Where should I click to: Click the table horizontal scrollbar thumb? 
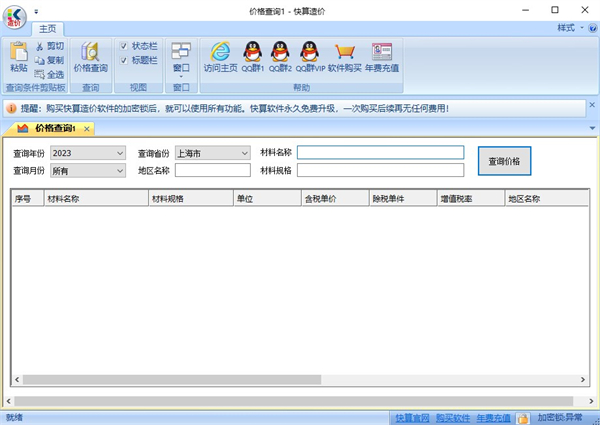tap(172, 379)
